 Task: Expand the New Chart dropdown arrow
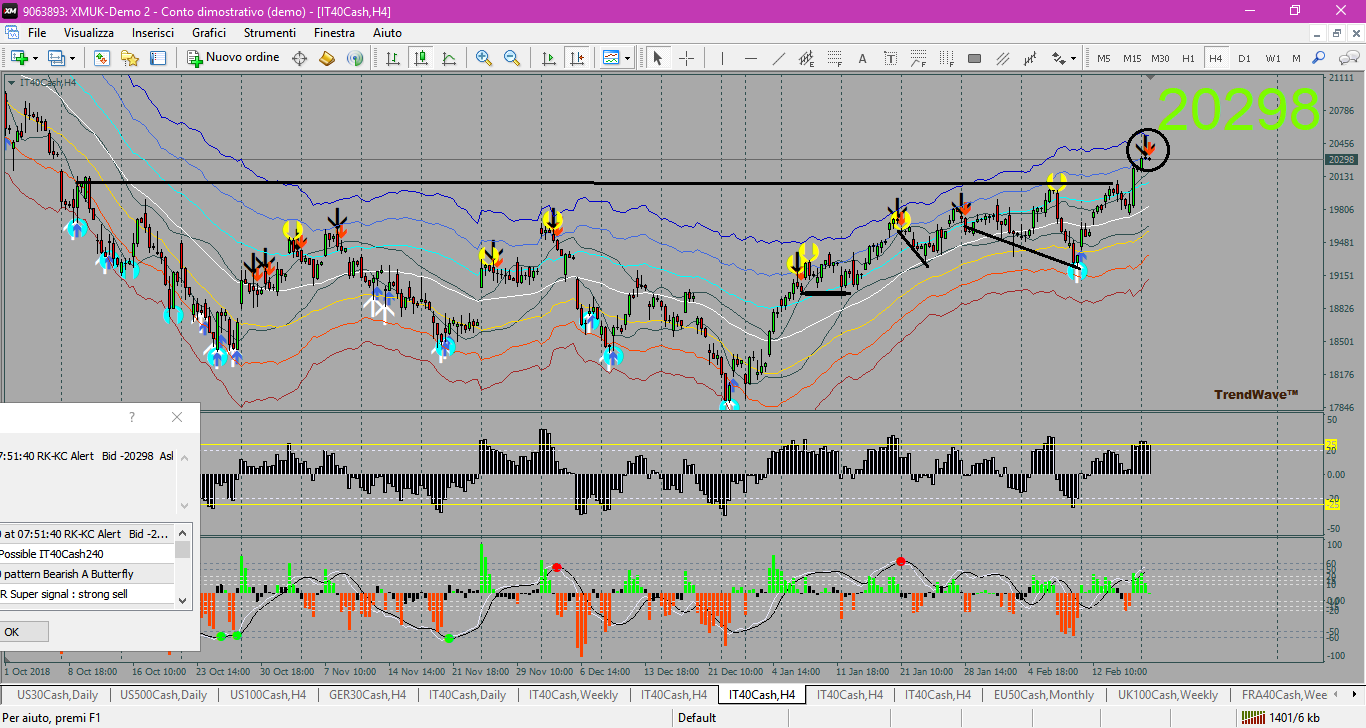point(35,58)
